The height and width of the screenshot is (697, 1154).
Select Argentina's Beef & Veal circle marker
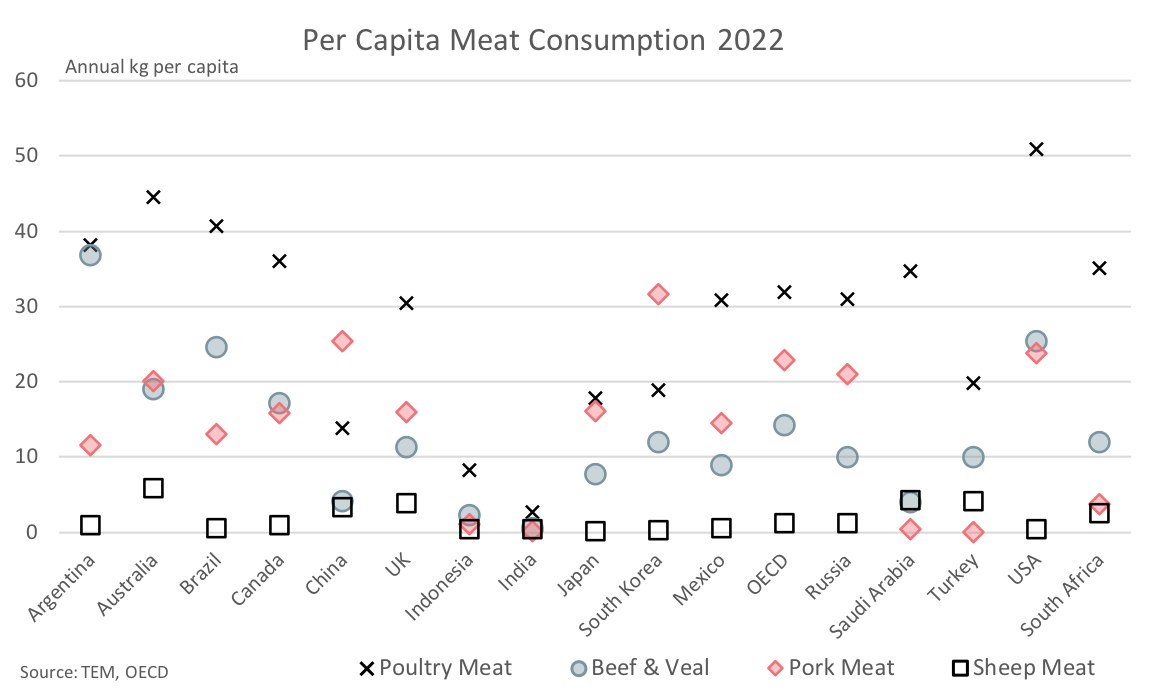(x=90, y=255)
